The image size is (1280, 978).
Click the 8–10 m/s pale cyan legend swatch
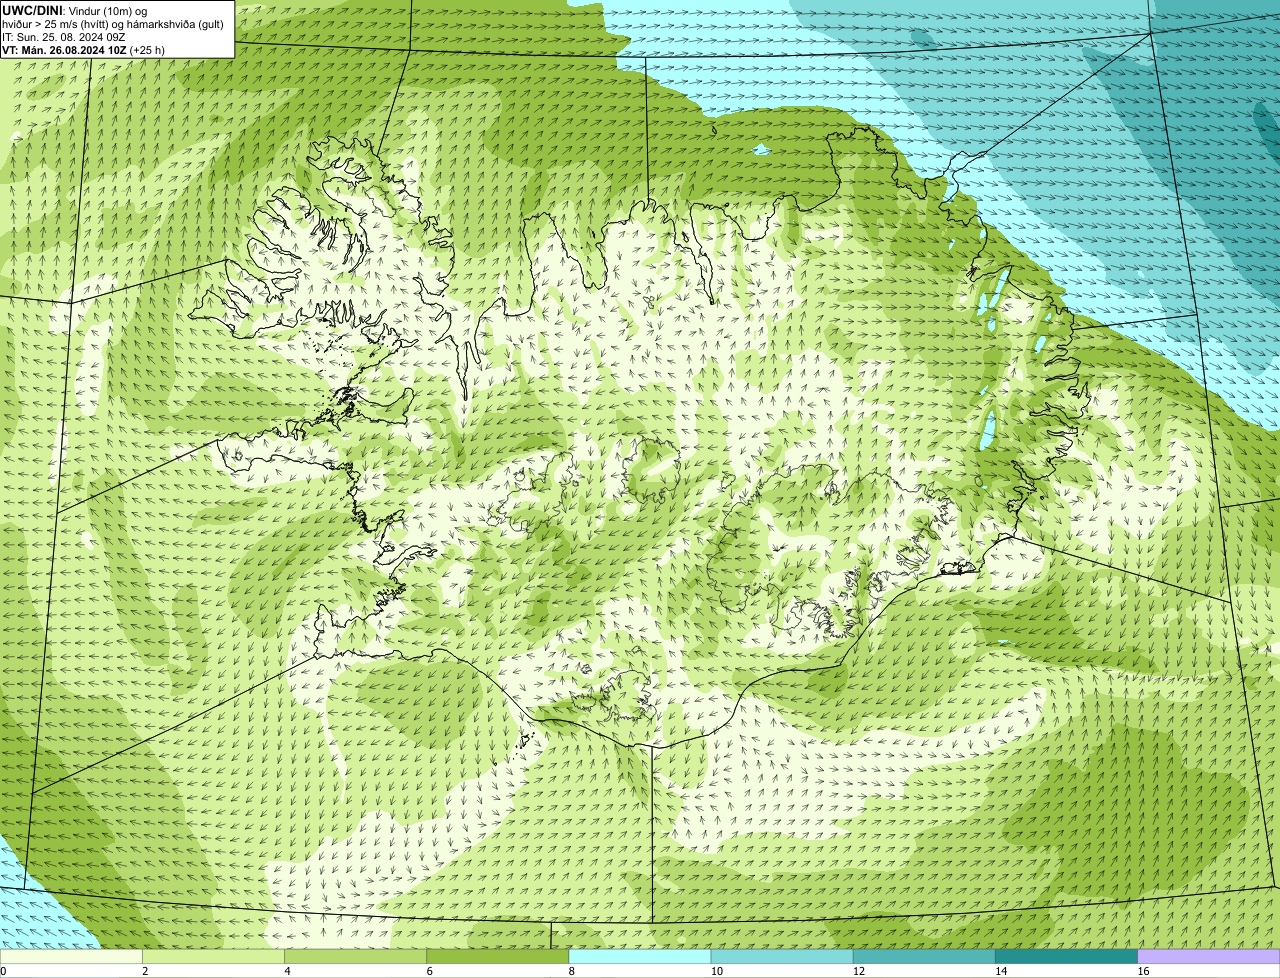640,956
